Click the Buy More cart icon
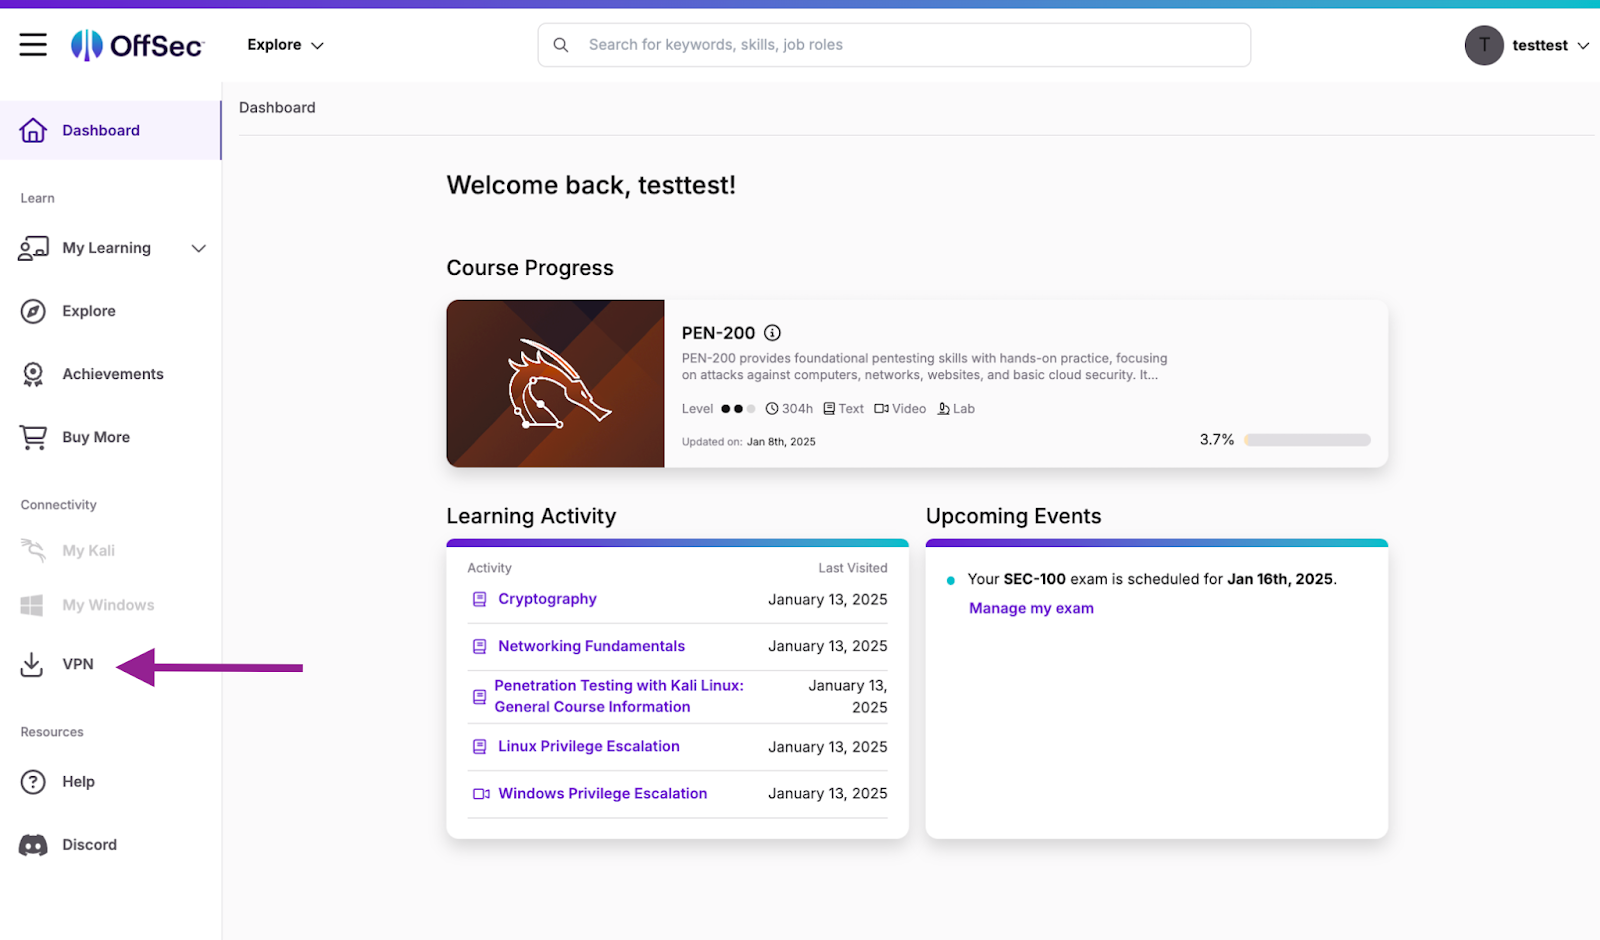The height and width of the screenshot is (940, 1600). pos(33,437)
